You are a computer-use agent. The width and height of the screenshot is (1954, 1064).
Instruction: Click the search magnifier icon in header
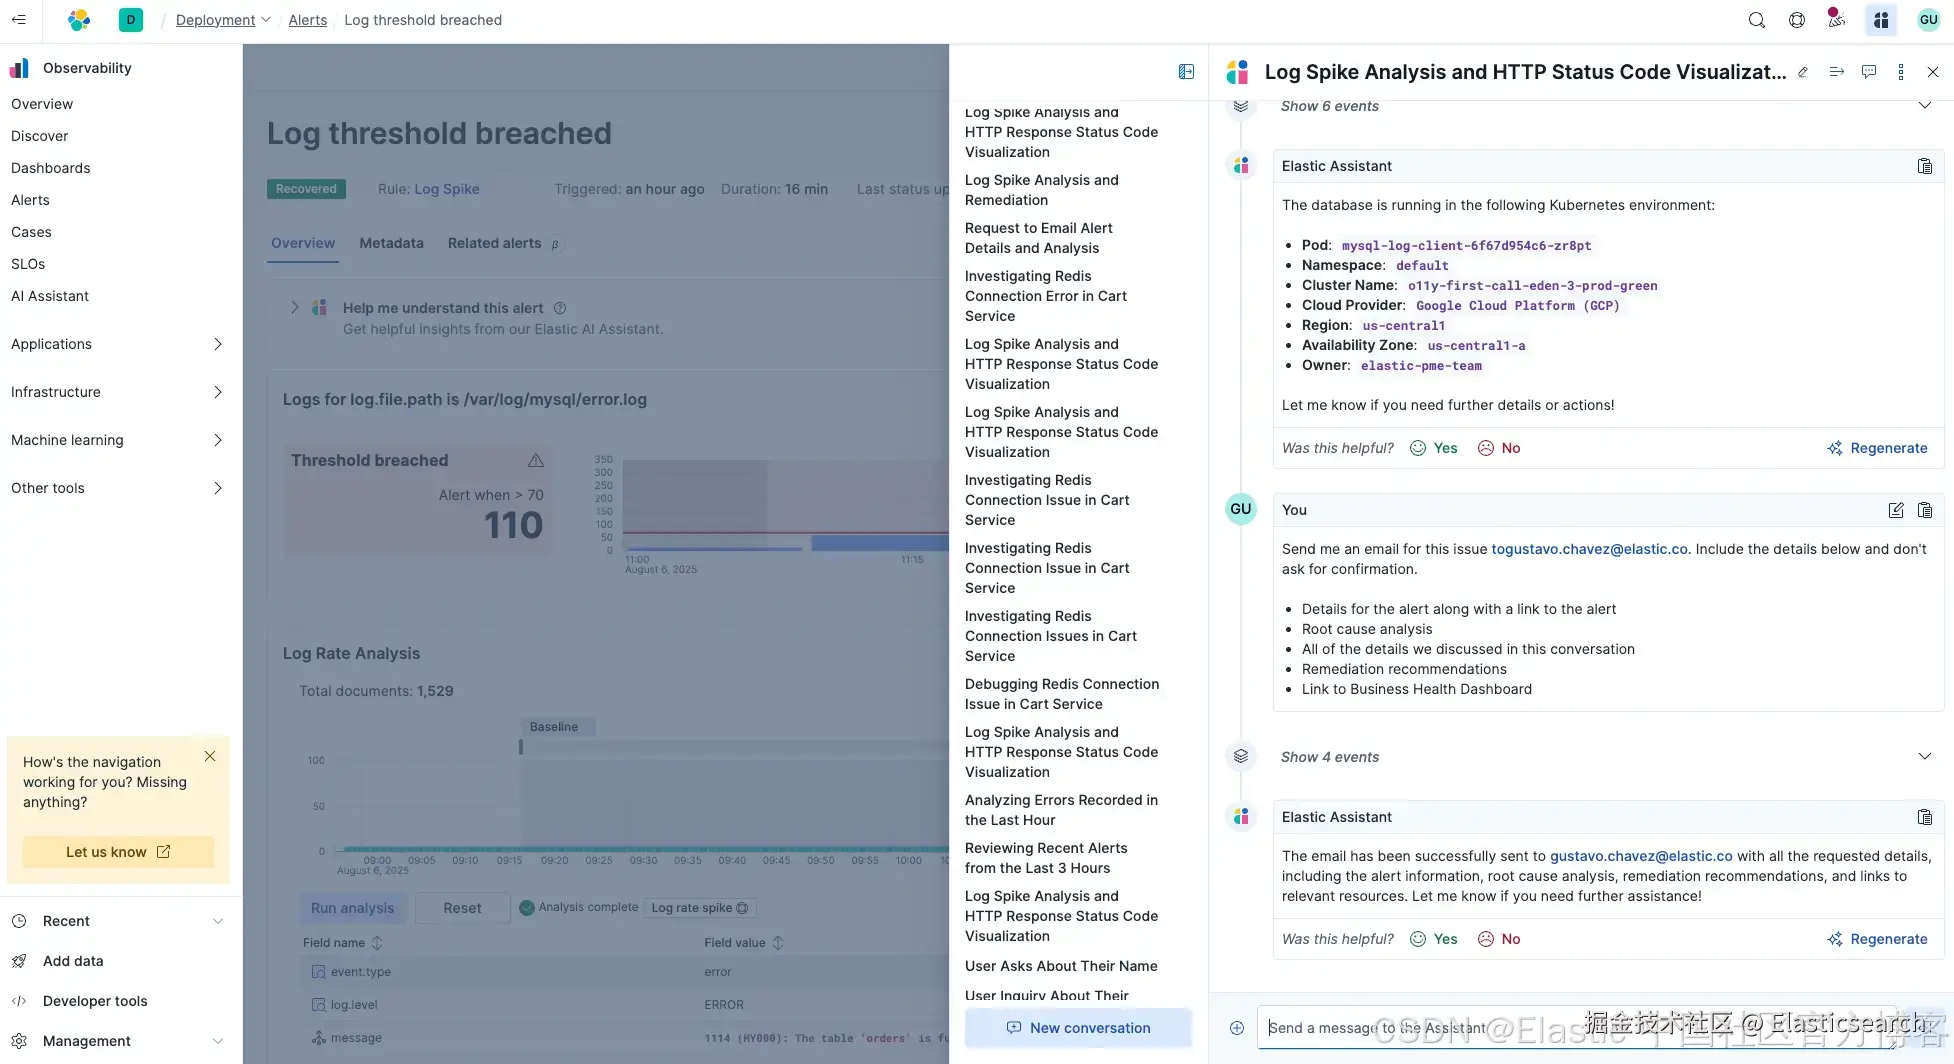(x=1756, y=20)
